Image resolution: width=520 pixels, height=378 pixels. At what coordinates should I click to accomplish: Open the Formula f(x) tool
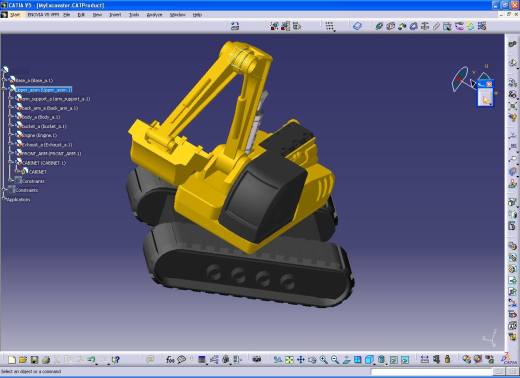tap(170, 360)
